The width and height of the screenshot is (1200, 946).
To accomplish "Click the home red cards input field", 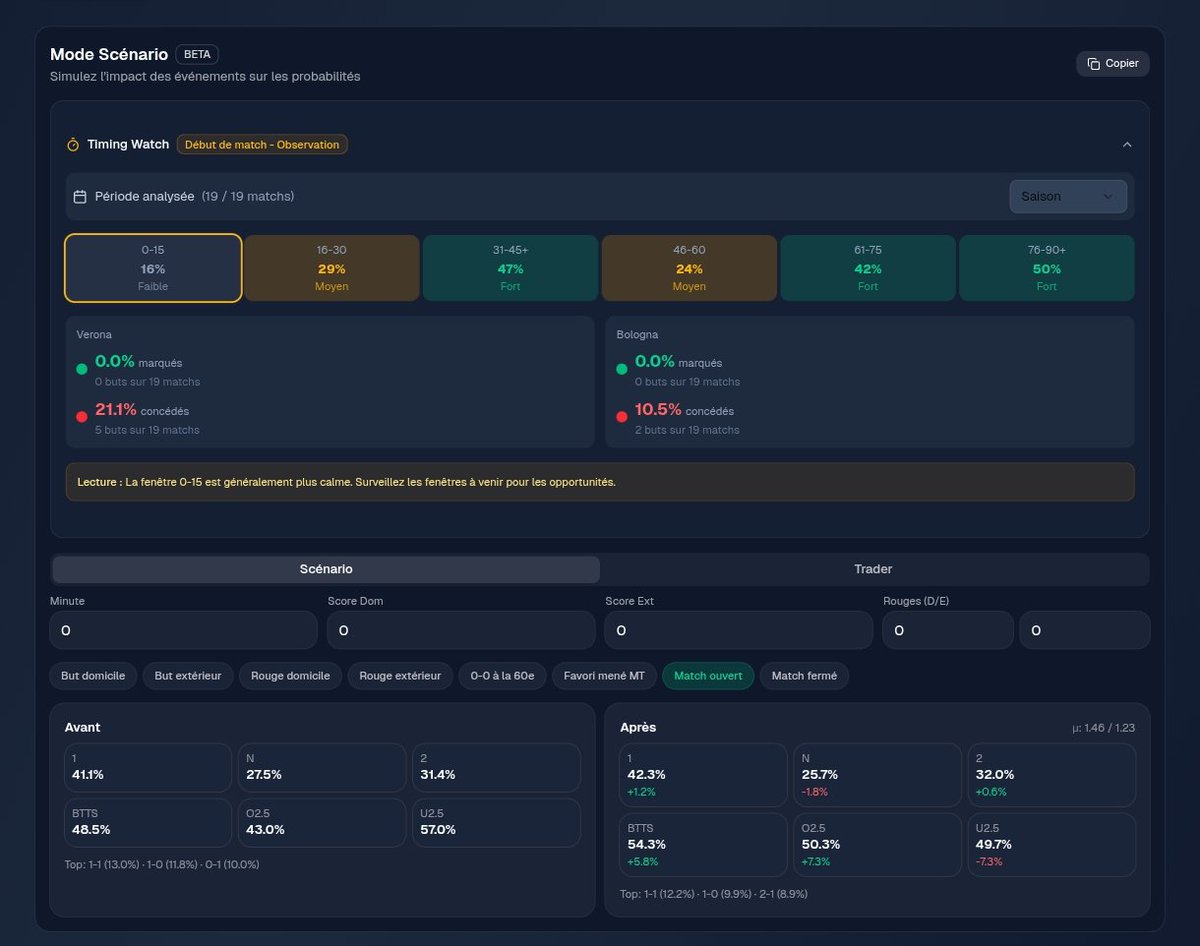I will [x=948, y=630].
